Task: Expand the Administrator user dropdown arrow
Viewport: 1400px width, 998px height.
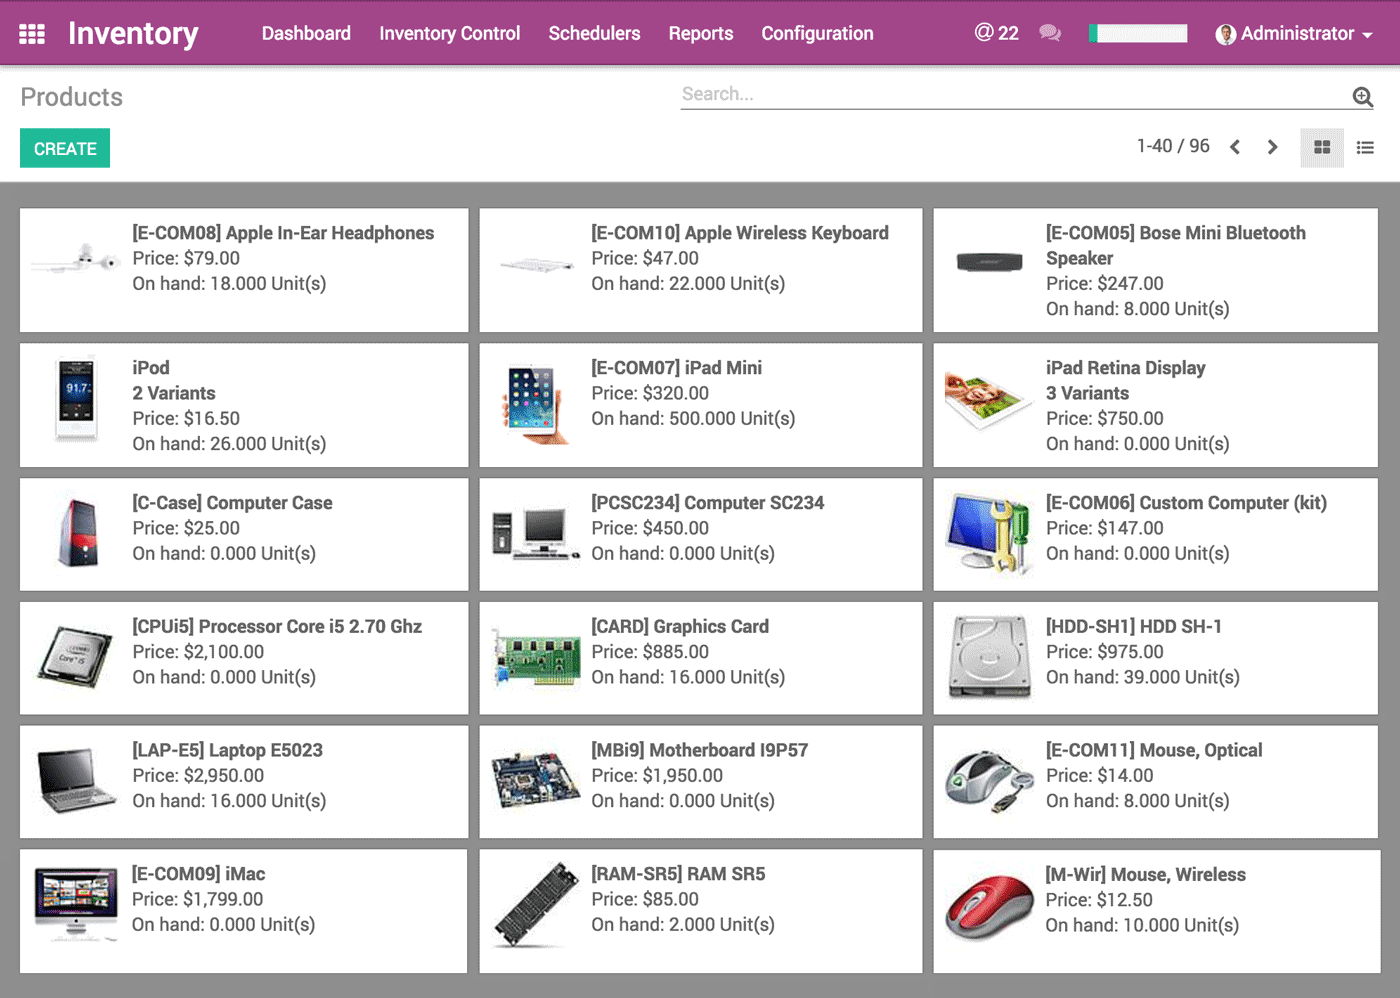Action: [1367, 35]
